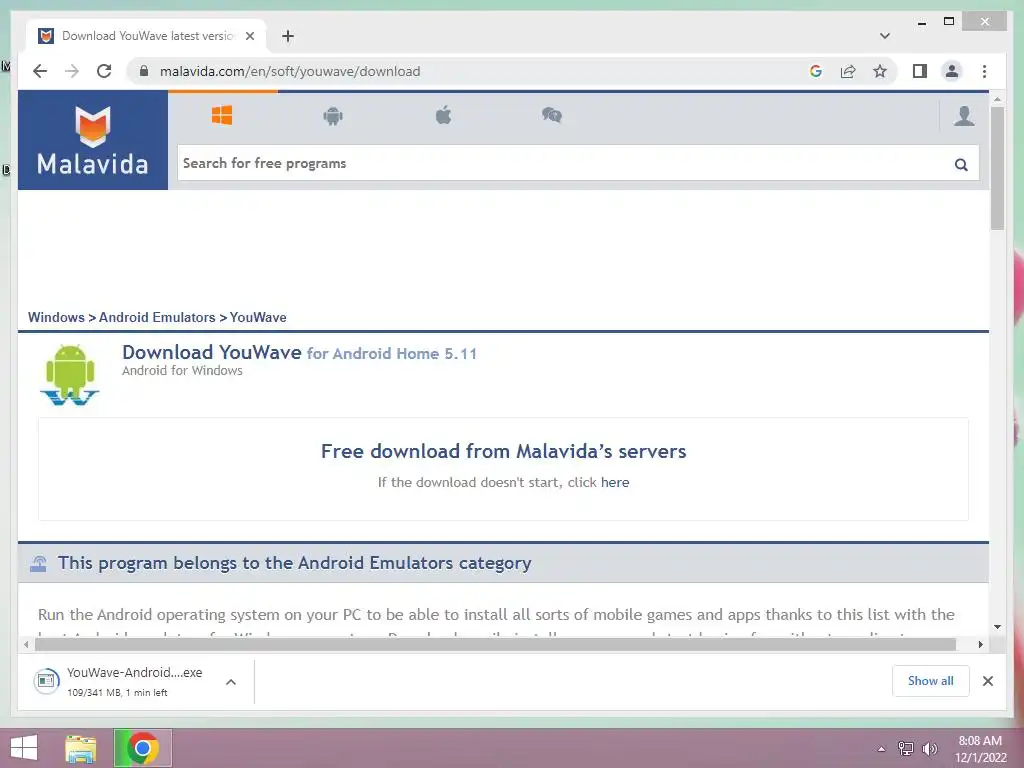The width and height of the screenshot is (1024, 768).
Task: Click the horizontal scroll right arrow
Action: pos(980,645)
